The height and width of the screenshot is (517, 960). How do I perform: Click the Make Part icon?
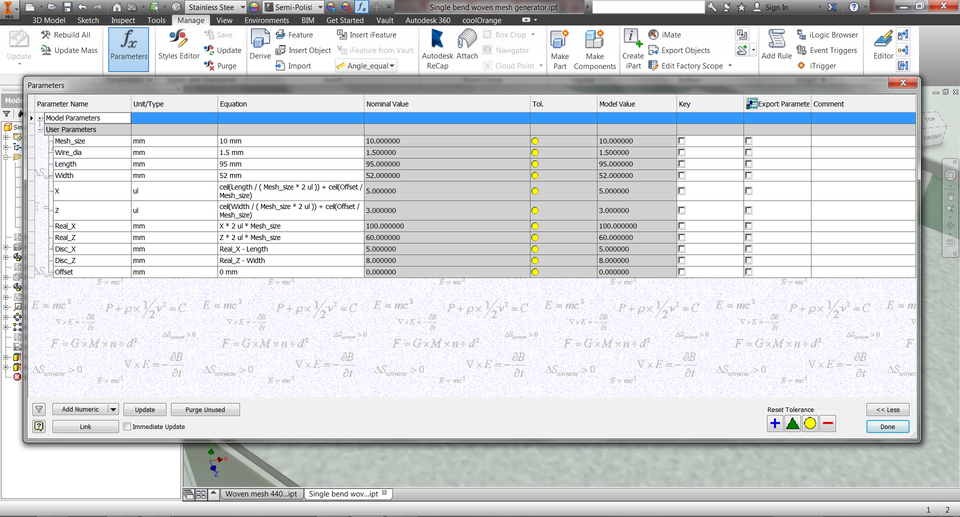(x=559, y=47)
